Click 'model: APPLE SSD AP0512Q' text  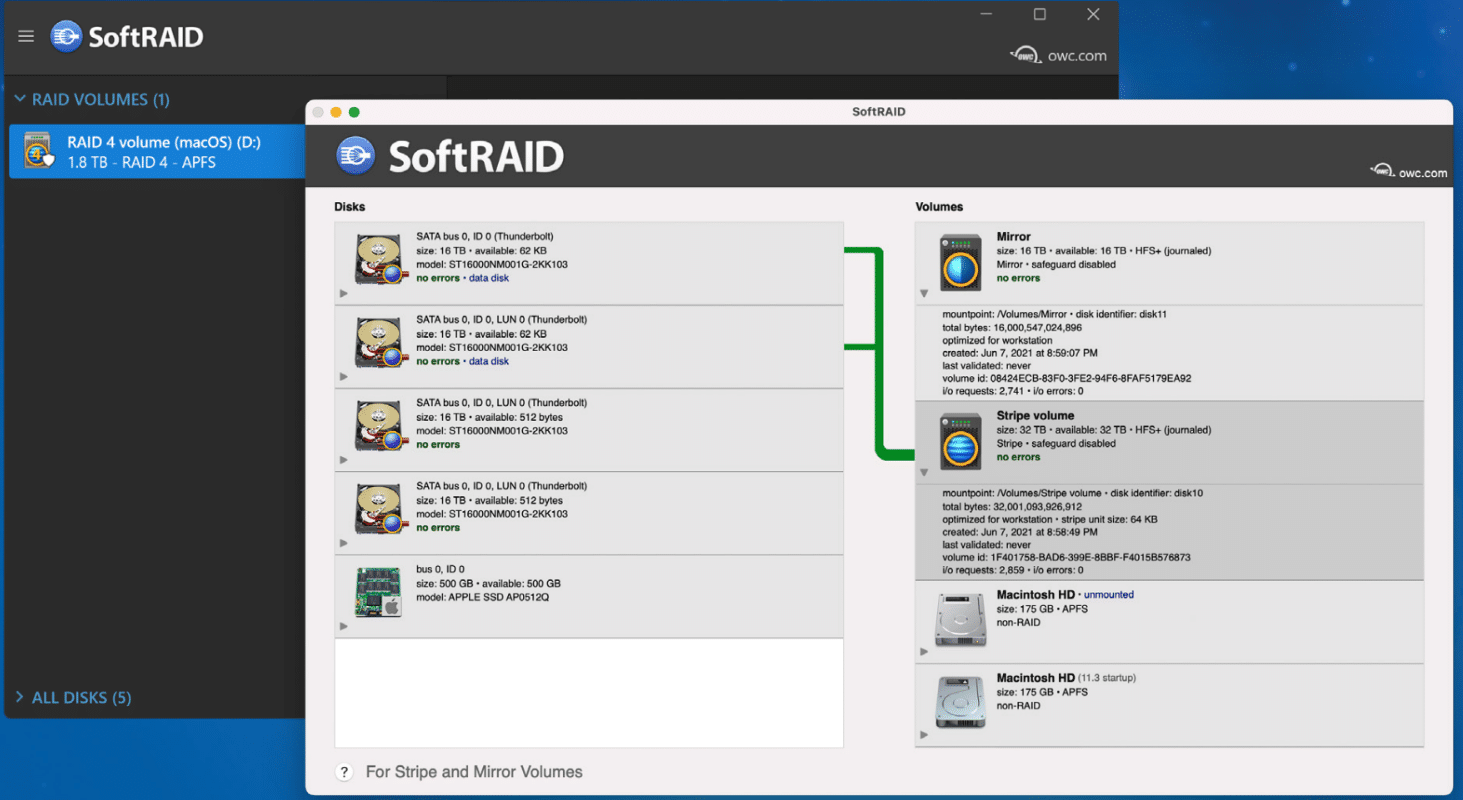coord(483,597)
